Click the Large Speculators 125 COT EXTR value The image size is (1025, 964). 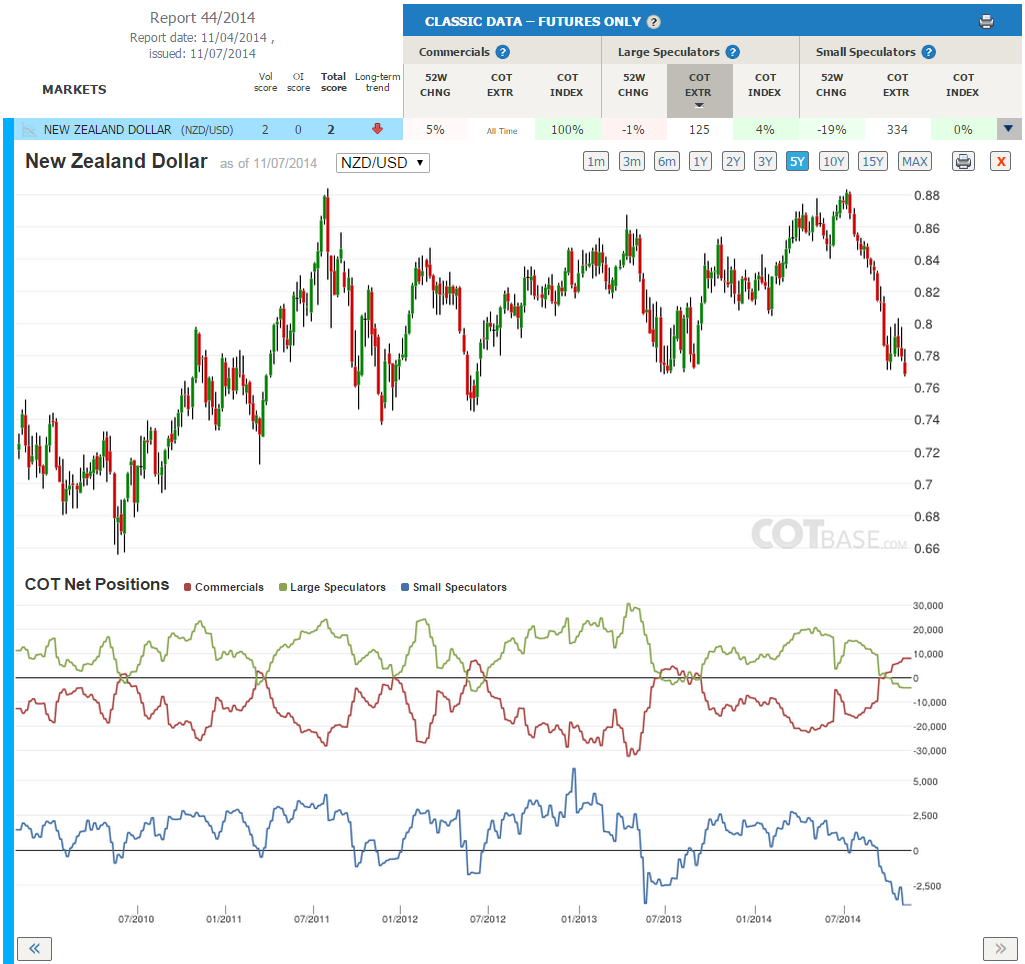(699, 129)
